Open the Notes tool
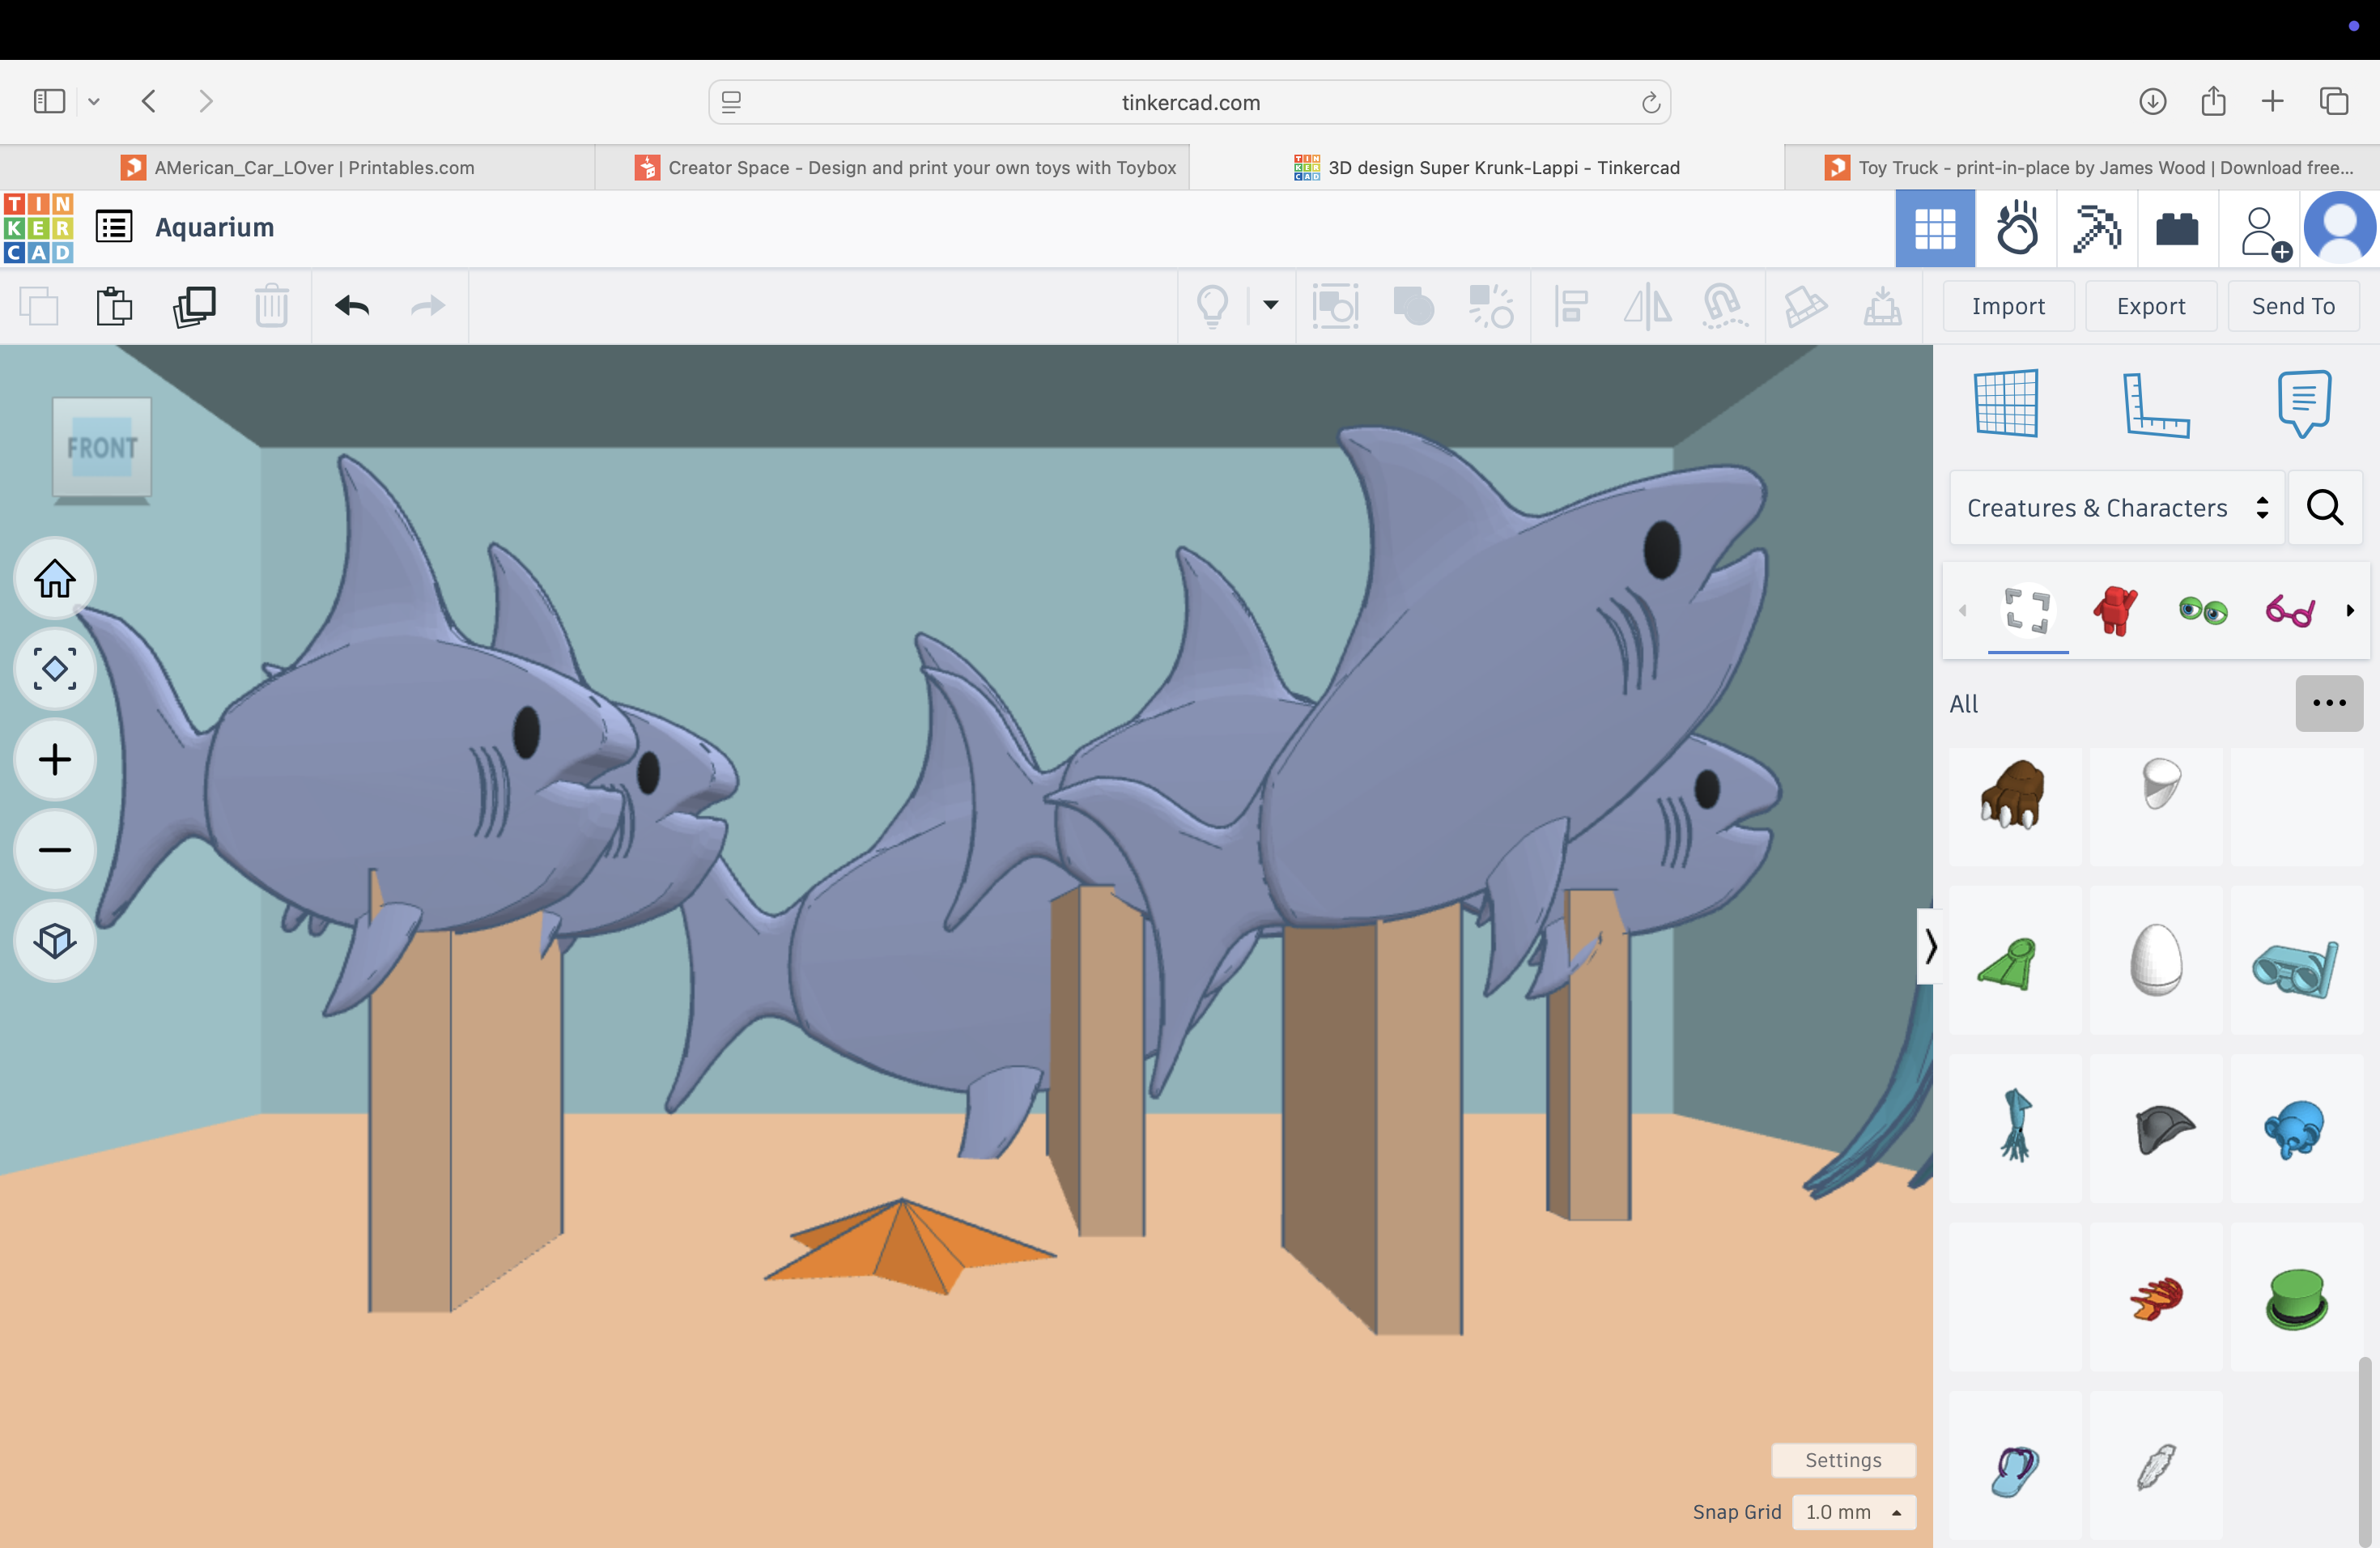The width and height of the screenshot is (2380, 1548). (x=2304, y=404)
